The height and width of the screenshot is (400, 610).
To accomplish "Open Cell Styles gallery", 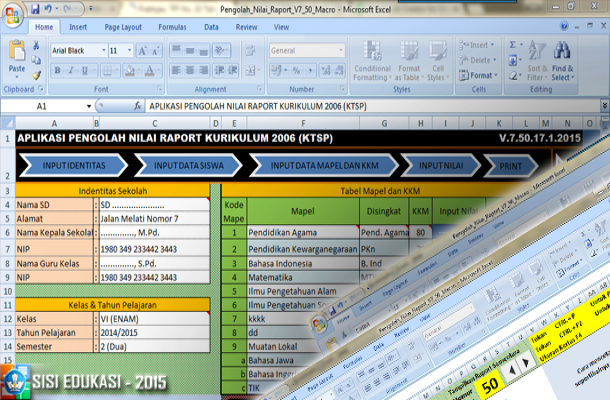I will pos(438,61).
